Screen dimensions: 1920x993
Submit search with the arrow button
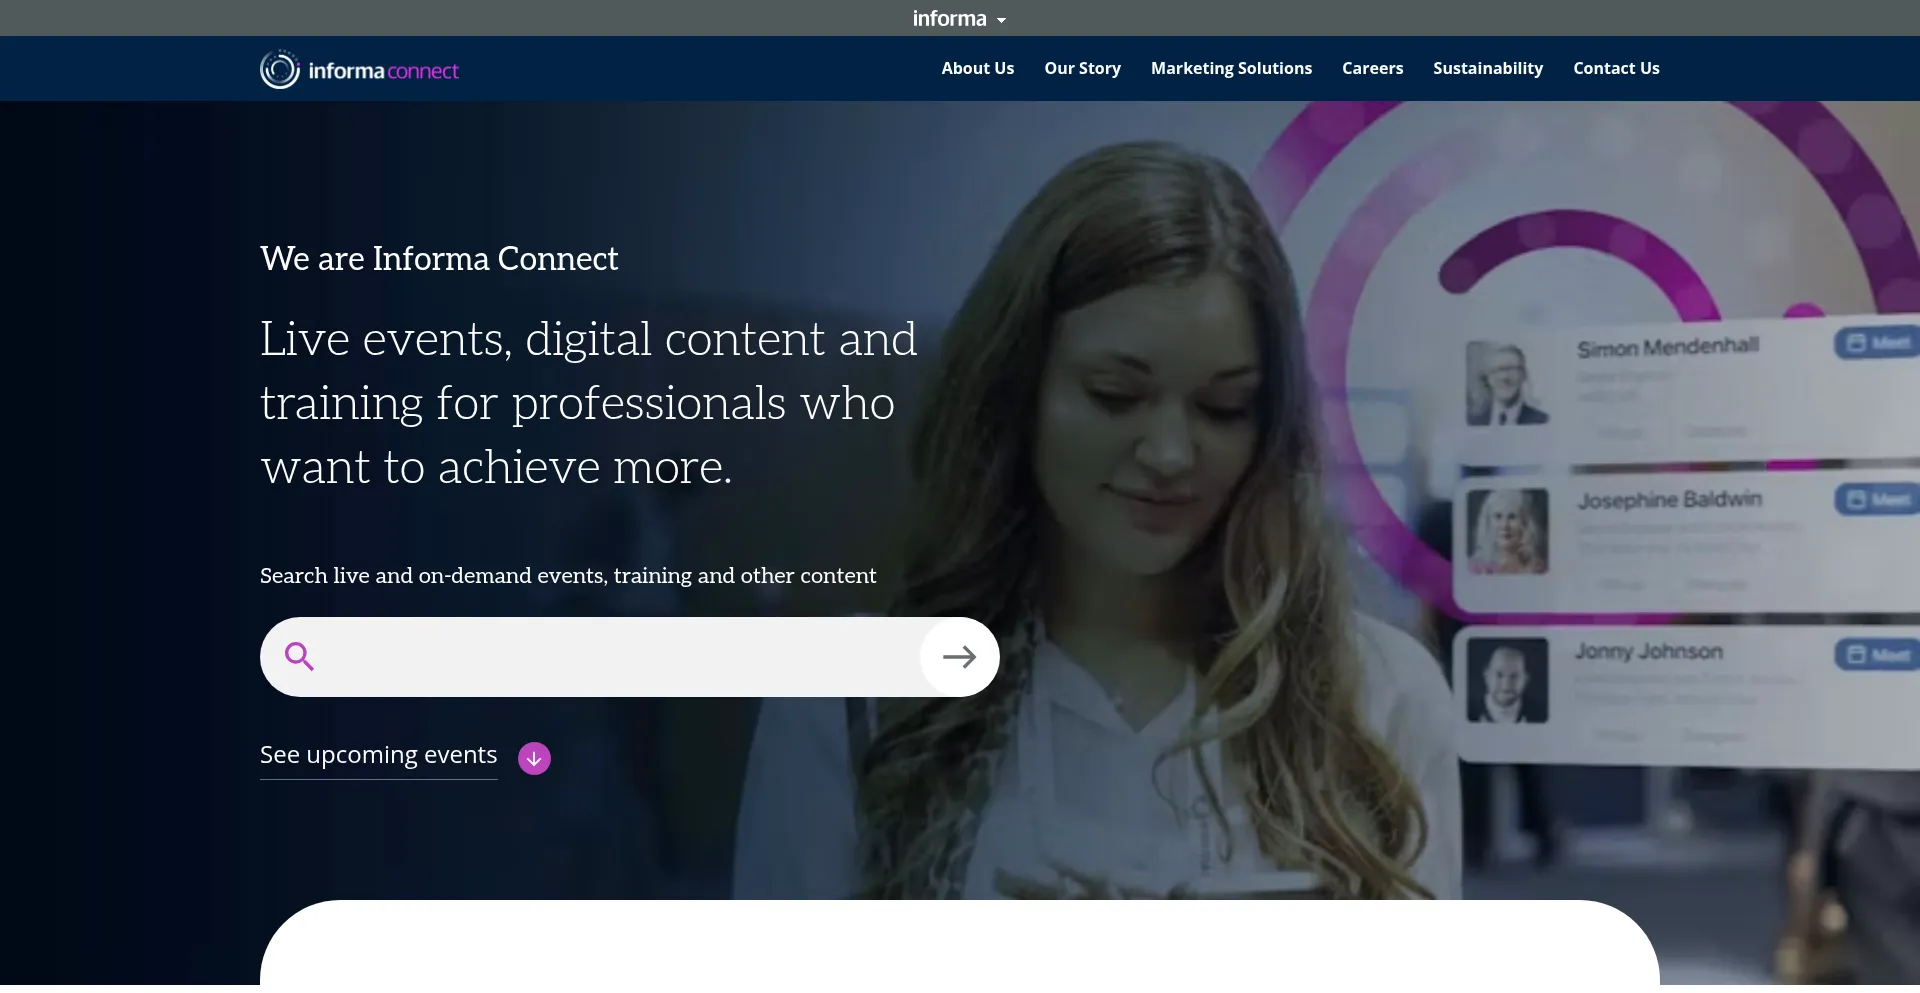pos(959,657)
